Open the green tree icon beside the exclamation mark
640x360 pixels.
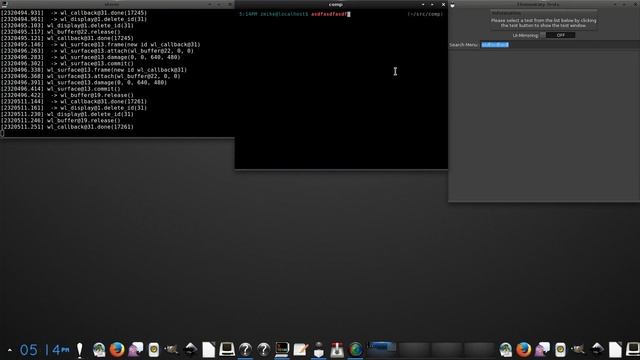click(x=99, y=350)
